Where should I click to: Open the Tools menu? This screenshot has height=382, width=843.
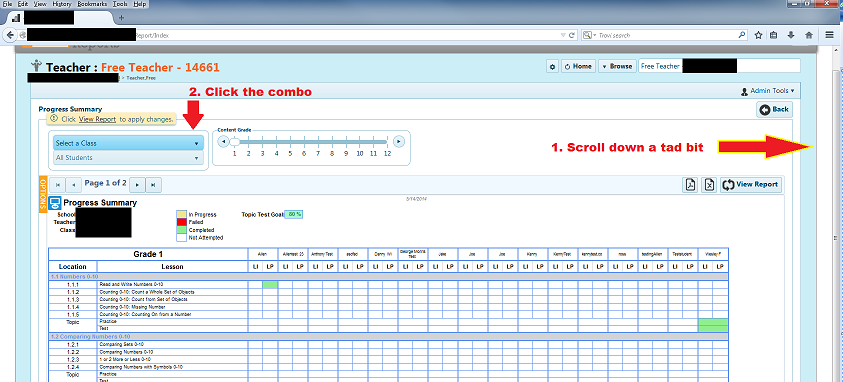pos(120,4)
